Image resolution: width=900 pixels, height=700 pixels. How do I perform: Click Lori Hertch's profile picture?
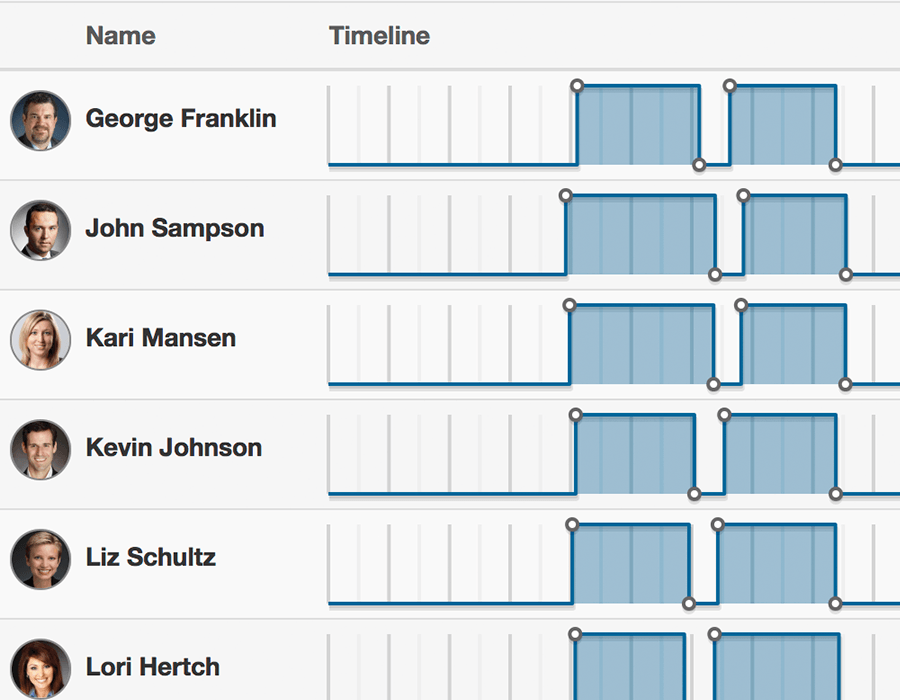coord(40,667)
